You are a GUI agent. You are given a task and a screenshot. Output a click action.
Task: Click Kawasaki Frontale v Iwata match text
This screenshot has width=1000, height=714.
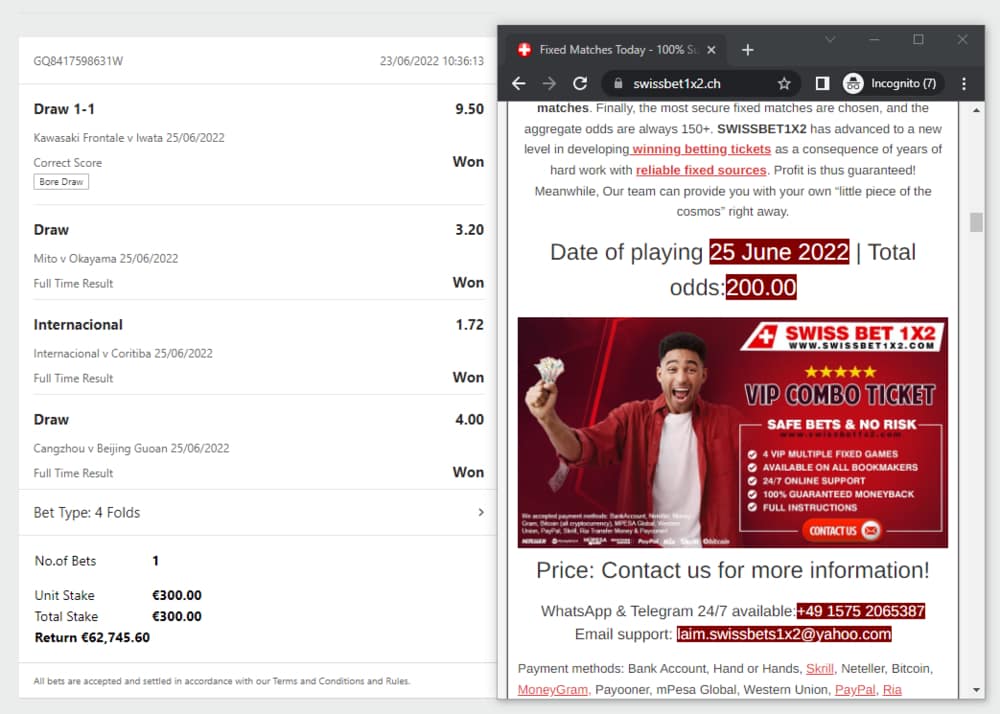(129, 138)
